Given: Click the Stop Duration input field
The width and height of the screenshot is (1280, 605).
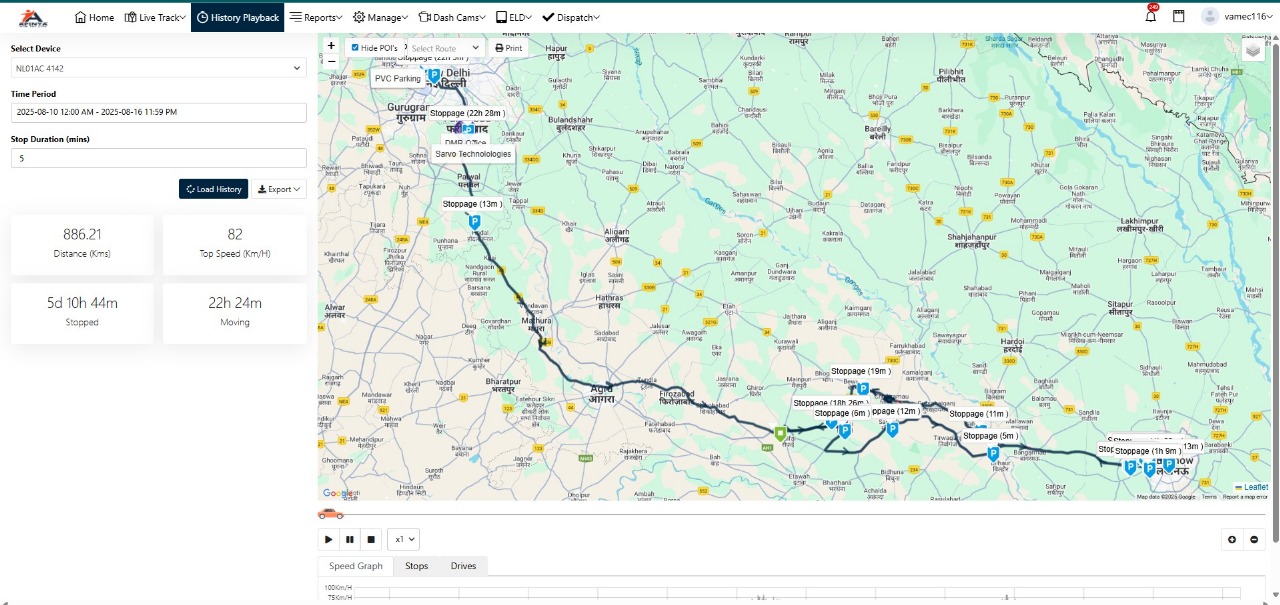Looking at the screenshot, I should click(x=158, y=158).
